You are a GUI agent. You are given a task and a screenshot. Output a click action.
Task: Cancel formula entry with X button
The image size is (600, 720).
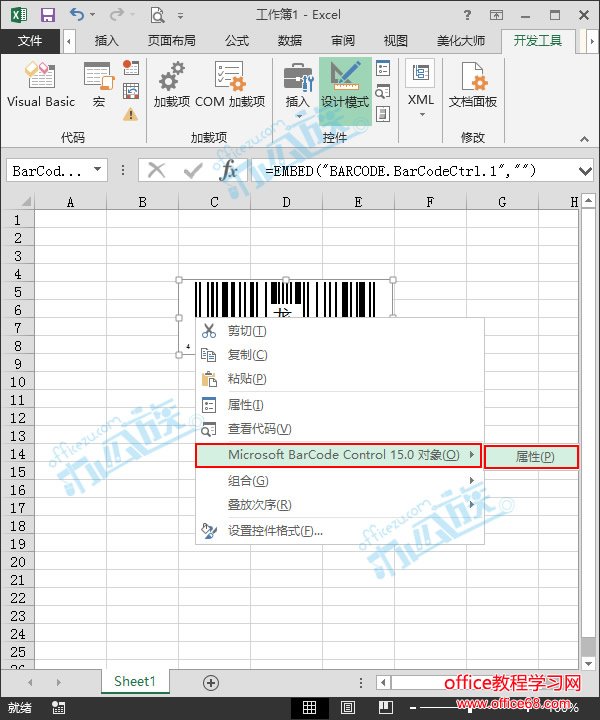tap(157, 171)
